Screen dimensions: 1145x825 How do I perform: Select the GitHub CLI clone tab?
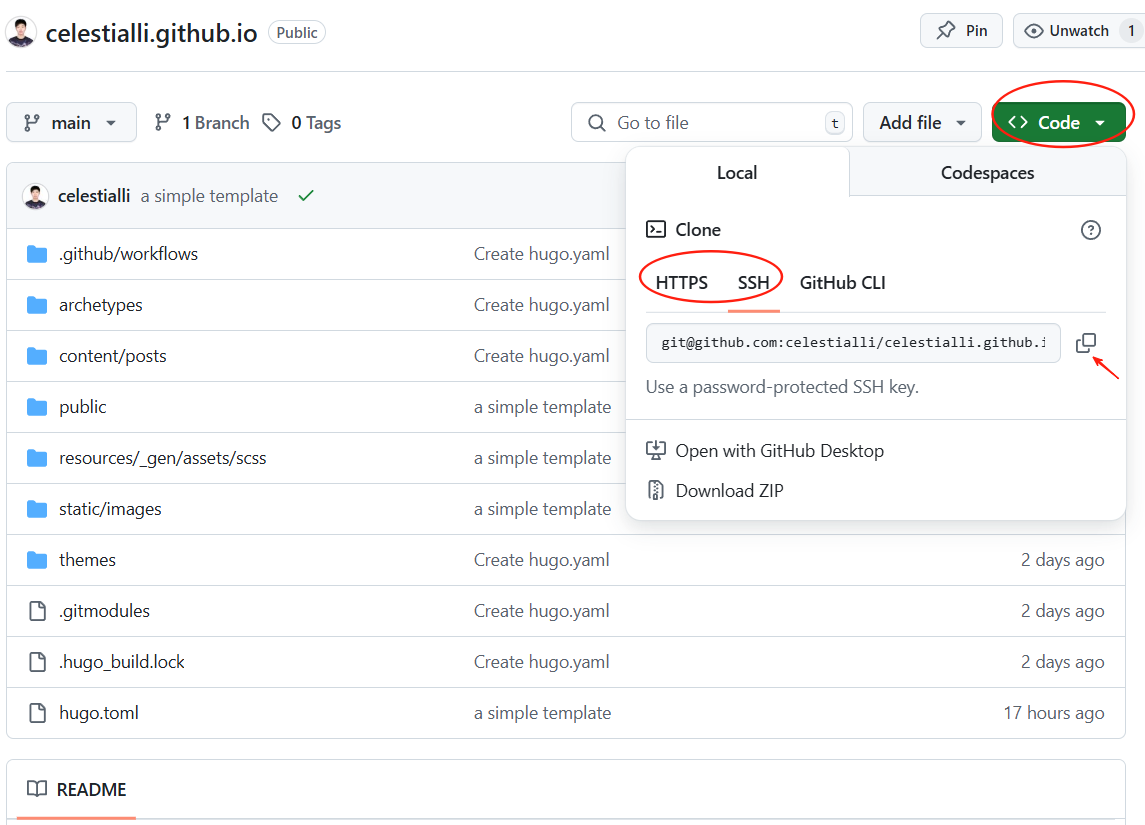[842, 283]
